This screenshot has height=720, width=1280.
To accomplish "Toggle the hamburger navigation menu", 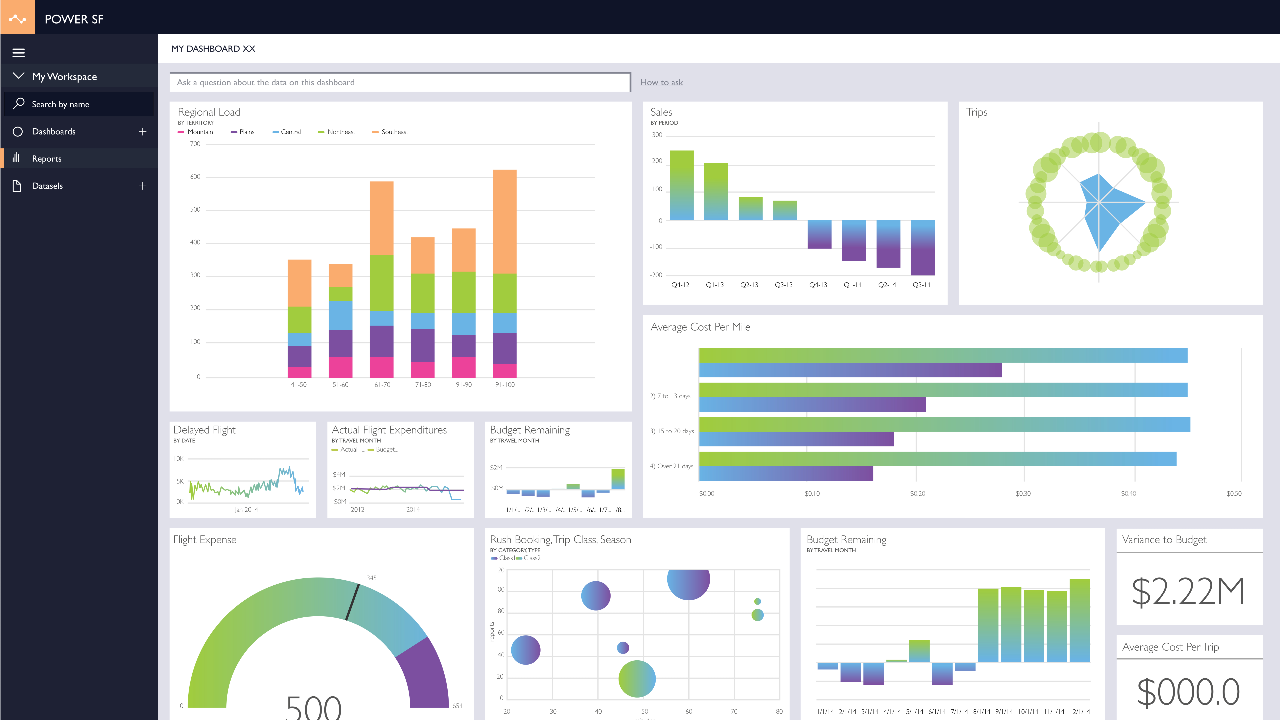I will (x=18, y=53).
